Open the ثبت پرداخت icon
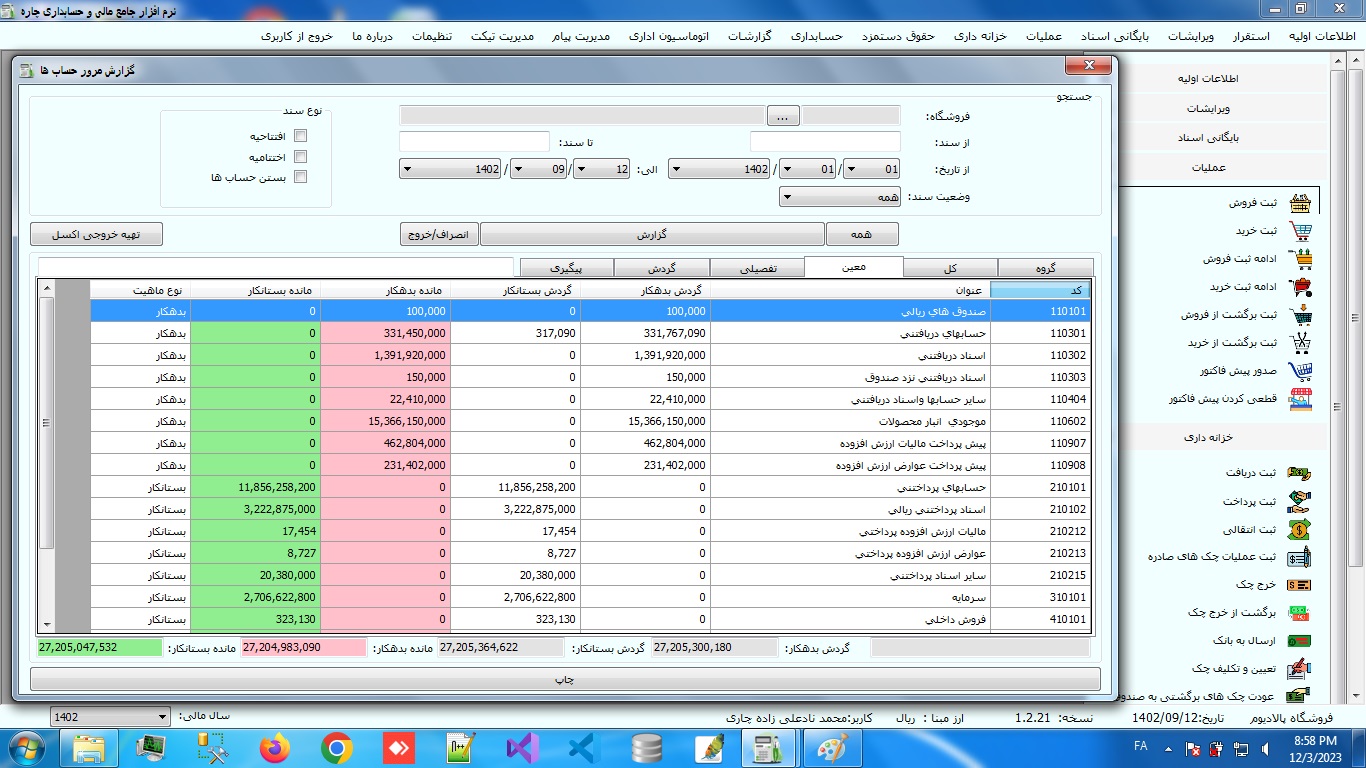The width and height of the screenshot is (1366, 768). click(x=1299, y=501)
